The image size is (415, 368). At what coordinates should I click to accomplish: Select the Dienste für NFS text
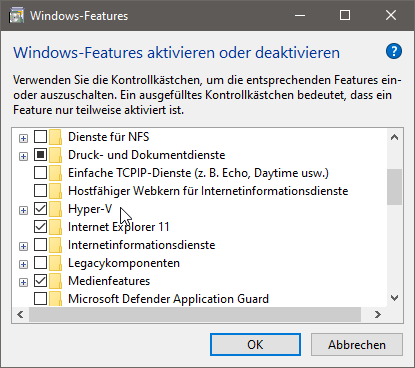109,137
